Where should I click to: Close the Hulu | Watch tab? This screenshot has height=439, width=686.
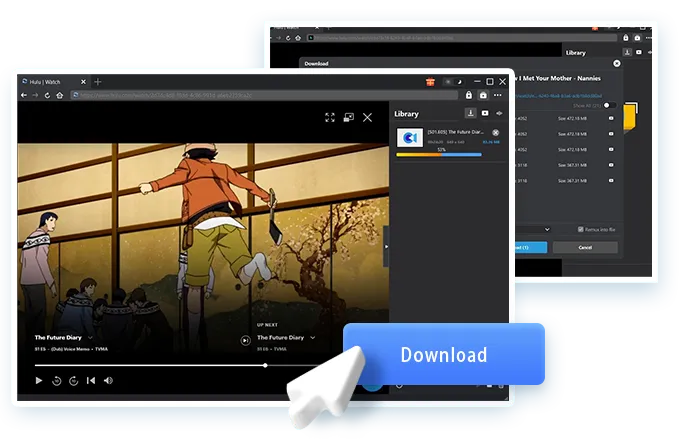[83, 82]
